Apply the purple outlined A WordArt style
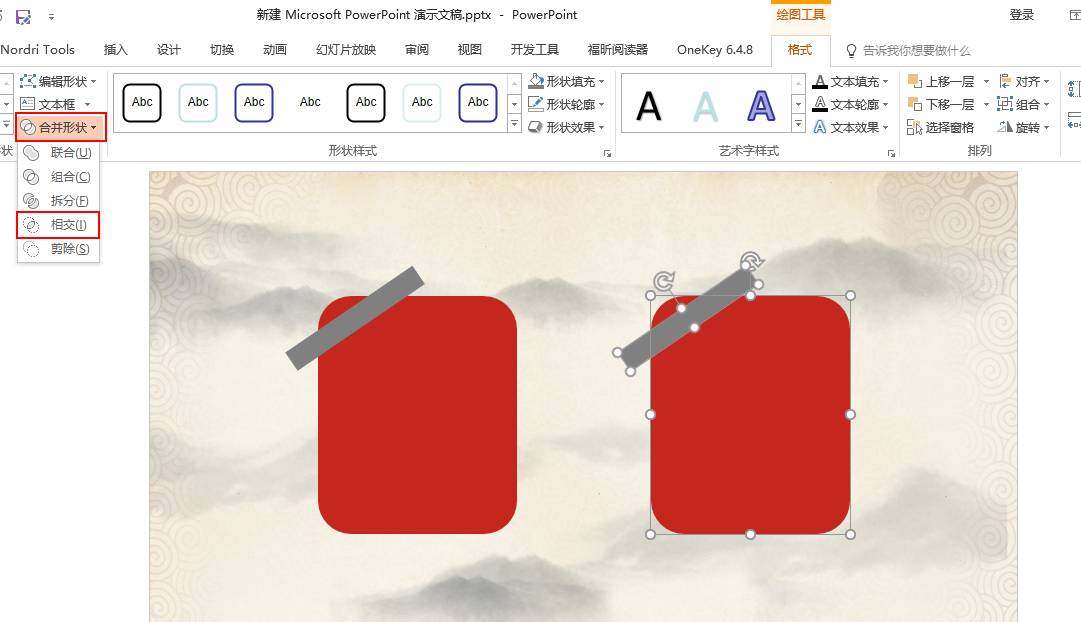 (761, 106)
